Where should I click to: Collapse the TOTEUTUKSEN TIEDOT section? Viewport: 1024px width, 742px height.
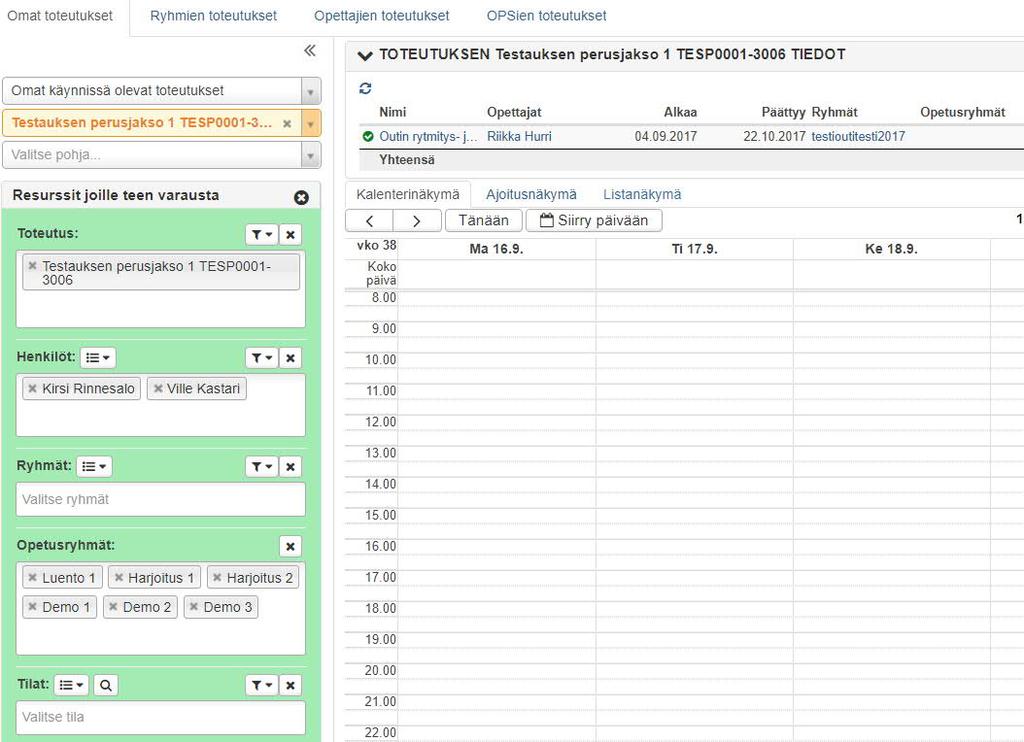coord(365,56)
